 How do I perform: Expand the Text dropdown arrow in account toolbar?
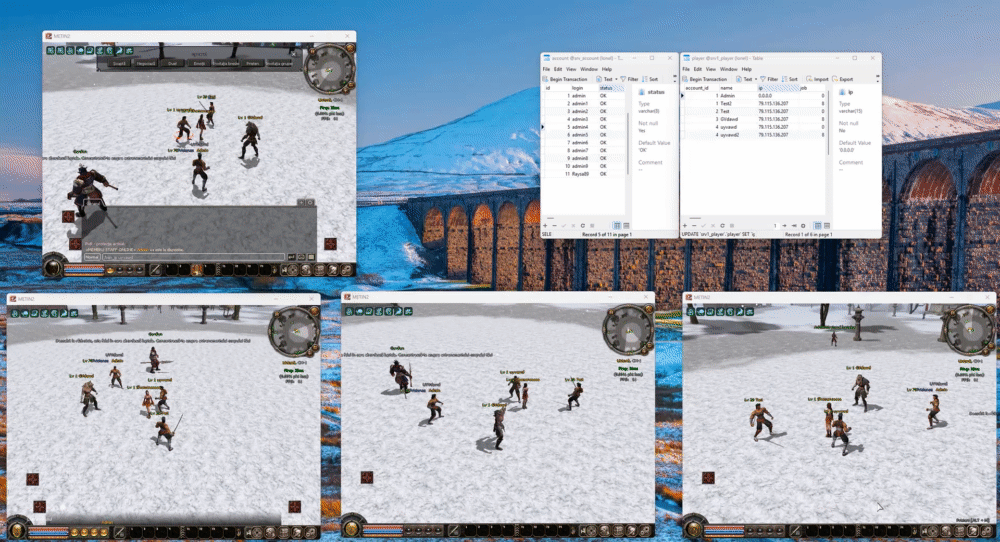(x=616, y=79)
